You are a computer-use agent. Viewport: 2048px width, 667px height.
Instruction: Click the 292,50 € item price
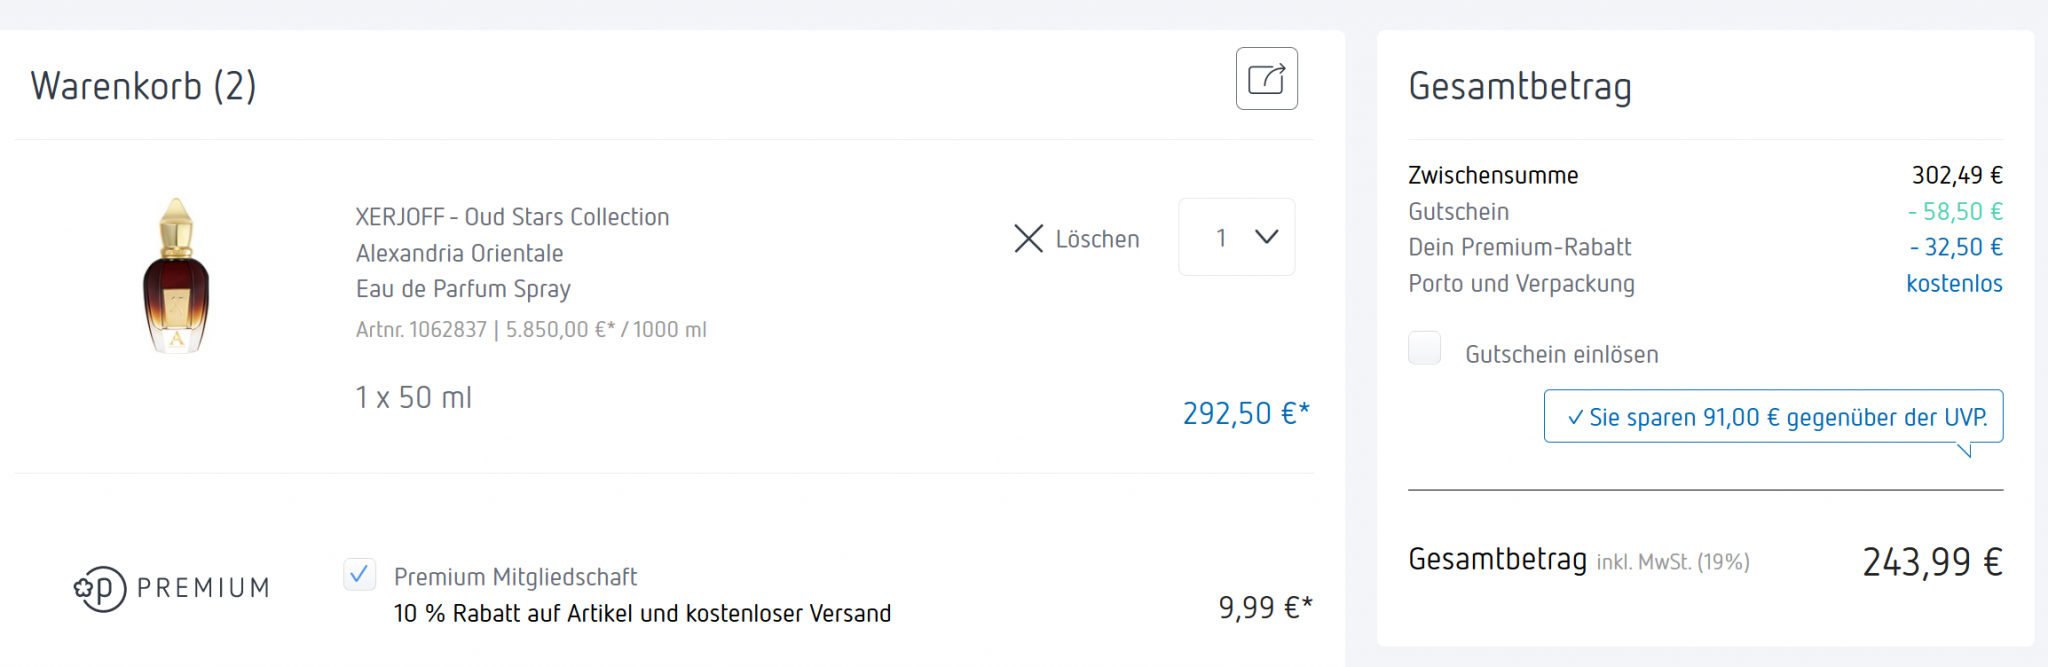[1245, 413]
